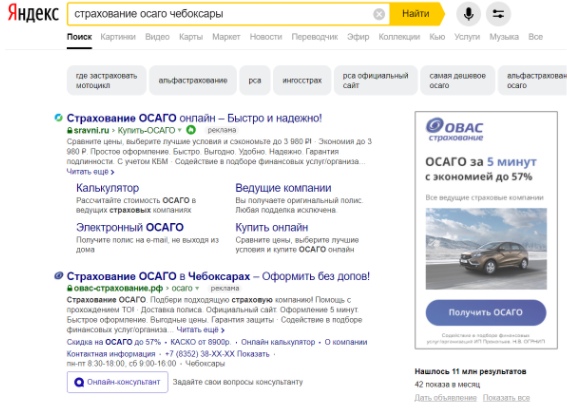Click the овас favicon beside second result
The image size is (567, 410).
coord(59,276)
